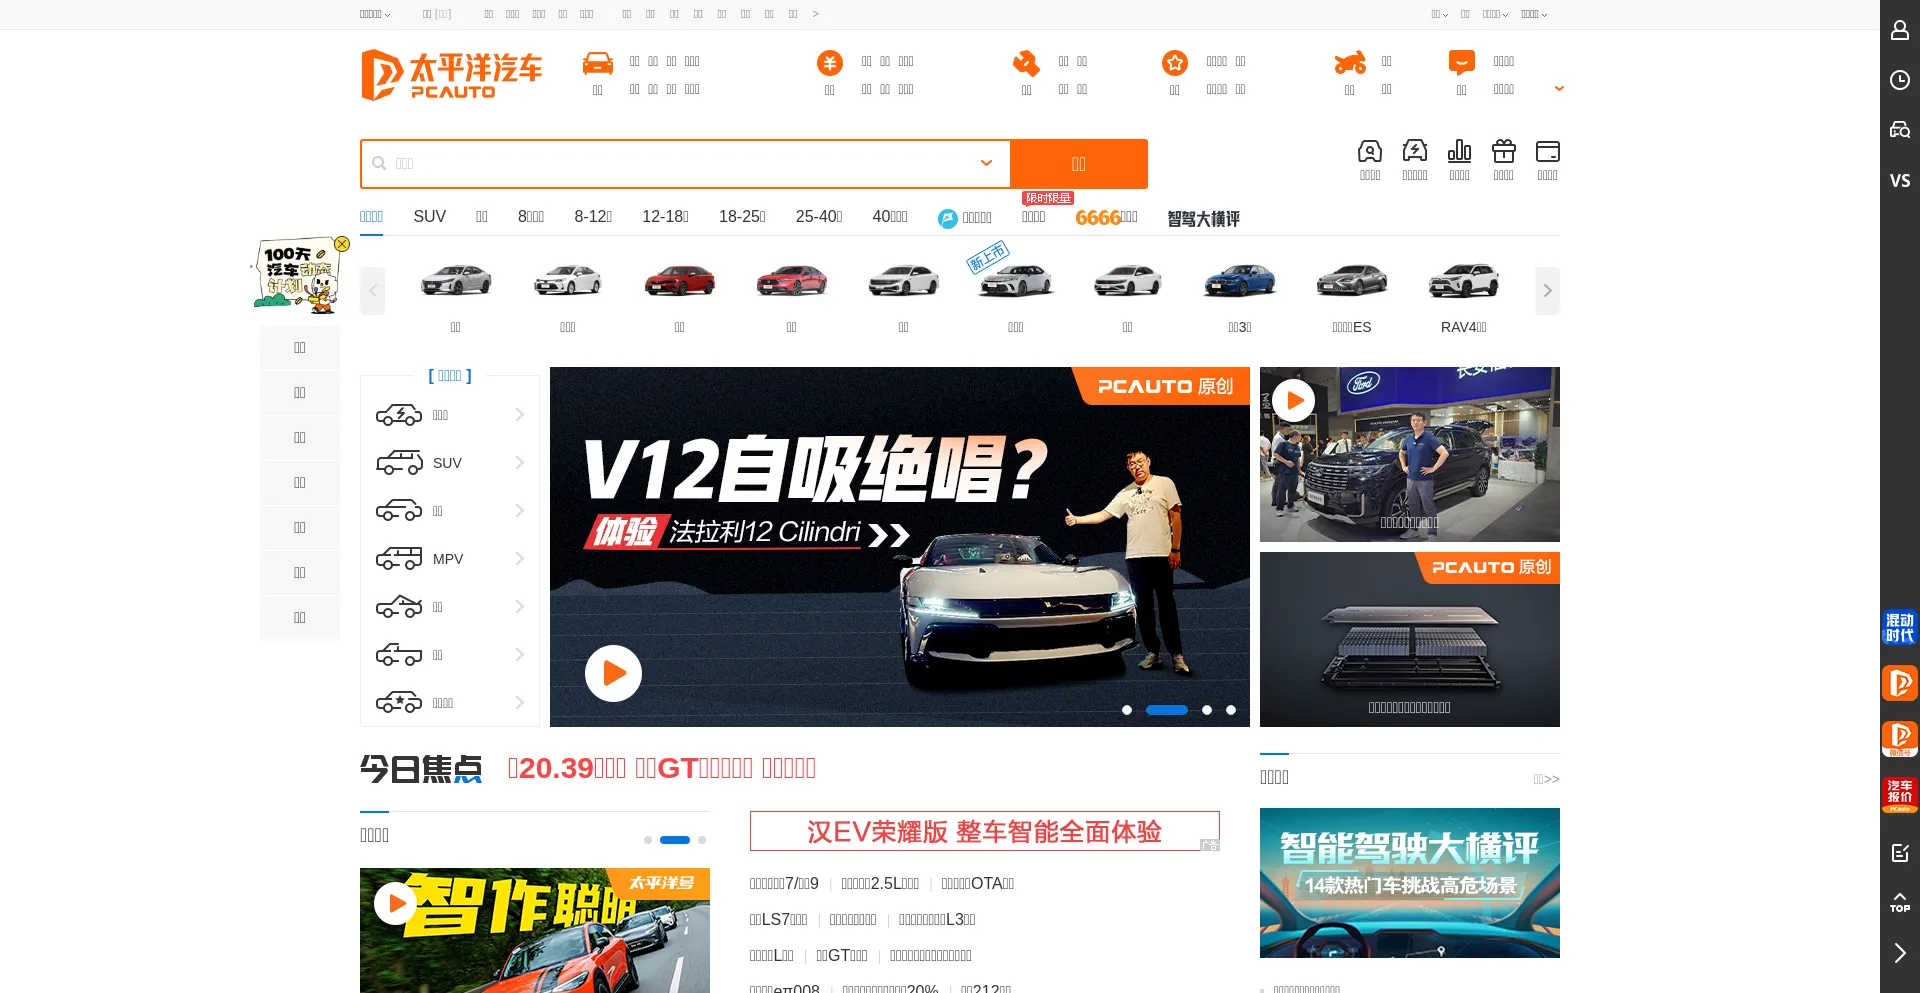Open the ES car model
Screen dimensions: 1920x993
pos(1351,296)
